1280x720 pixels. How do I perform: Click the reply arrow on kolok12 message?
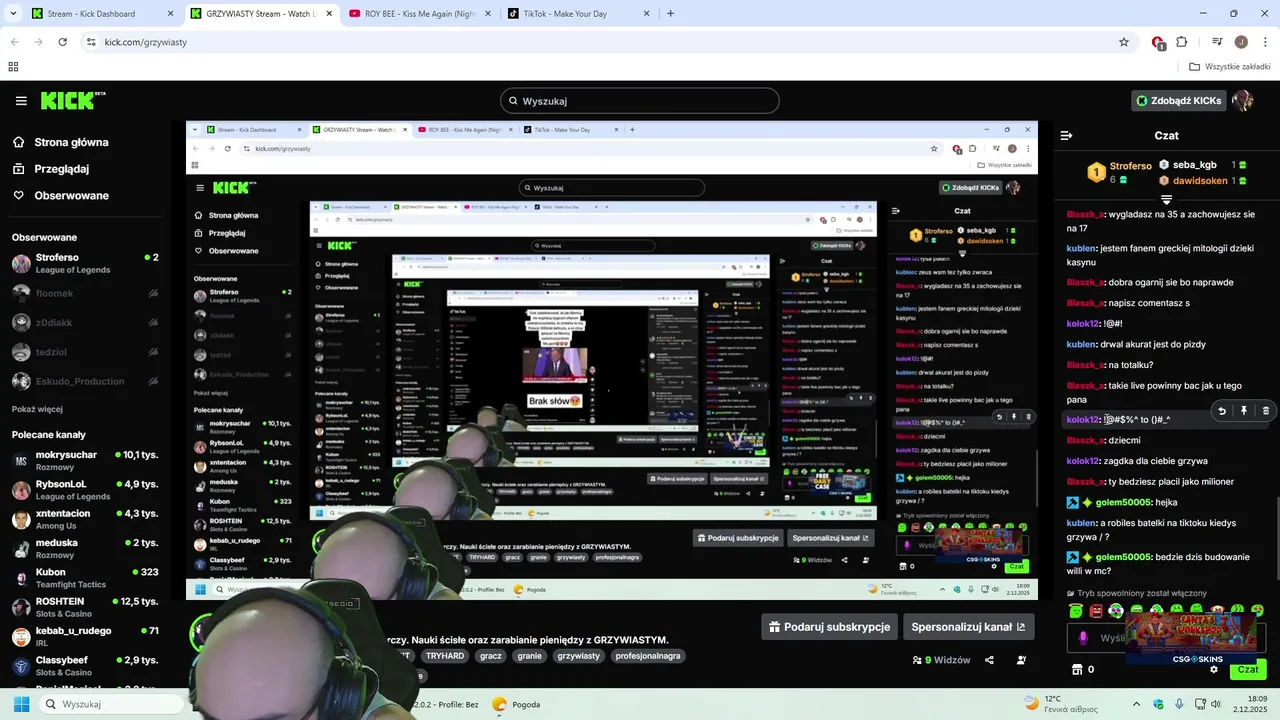(x=1221, y=411)
